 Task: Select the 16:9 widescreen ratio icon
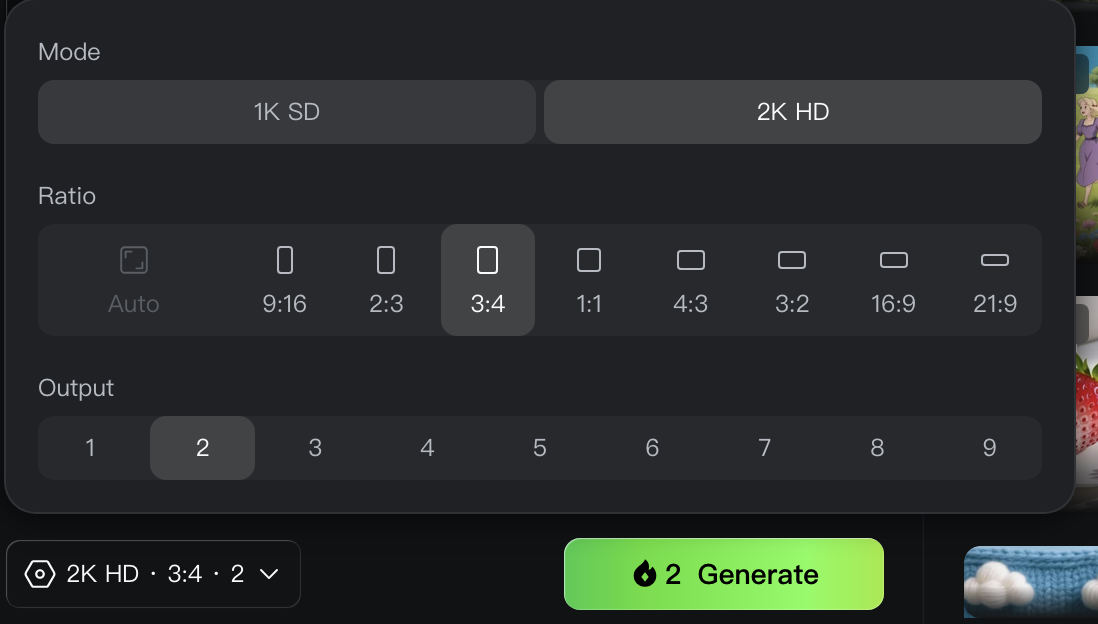pyautogui.click(x=894, y=260)
